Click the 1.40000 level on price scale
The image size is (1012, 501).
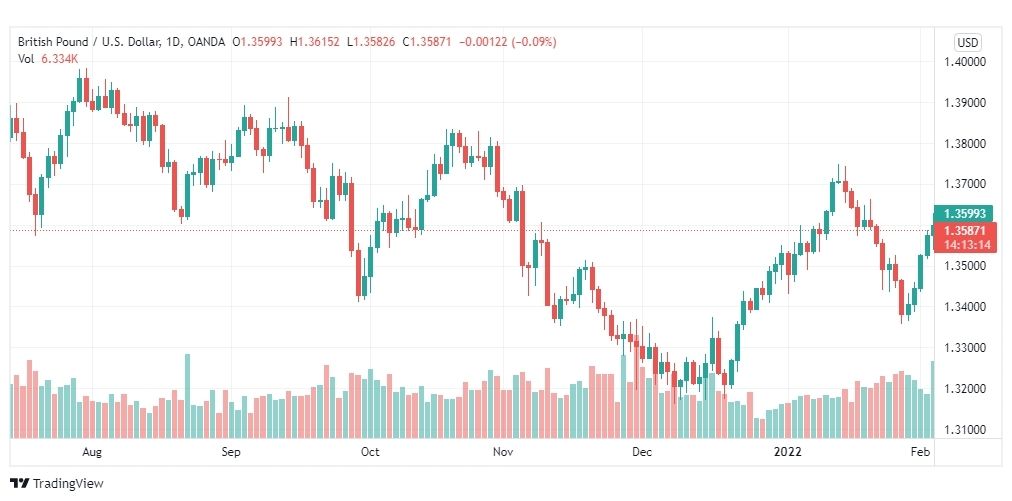(x=964, y=62)
